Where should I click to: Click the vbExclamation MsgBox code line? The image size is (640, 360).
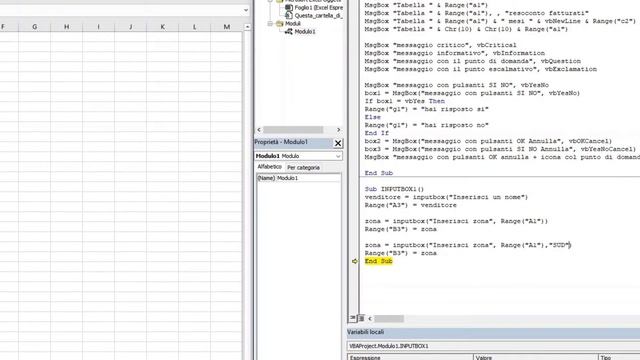[480, 69]
